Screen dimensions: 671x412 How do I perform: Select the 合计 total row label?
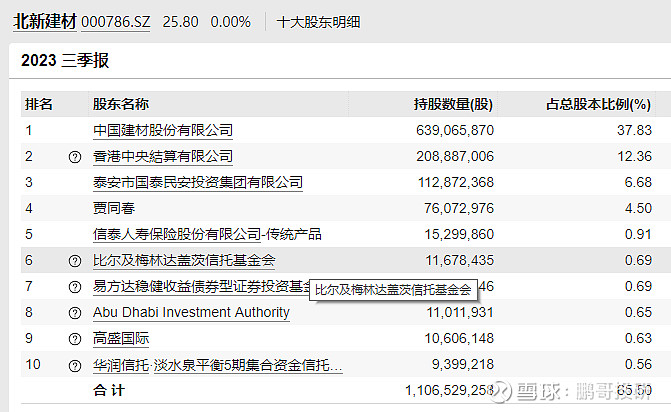pos(109,390)
